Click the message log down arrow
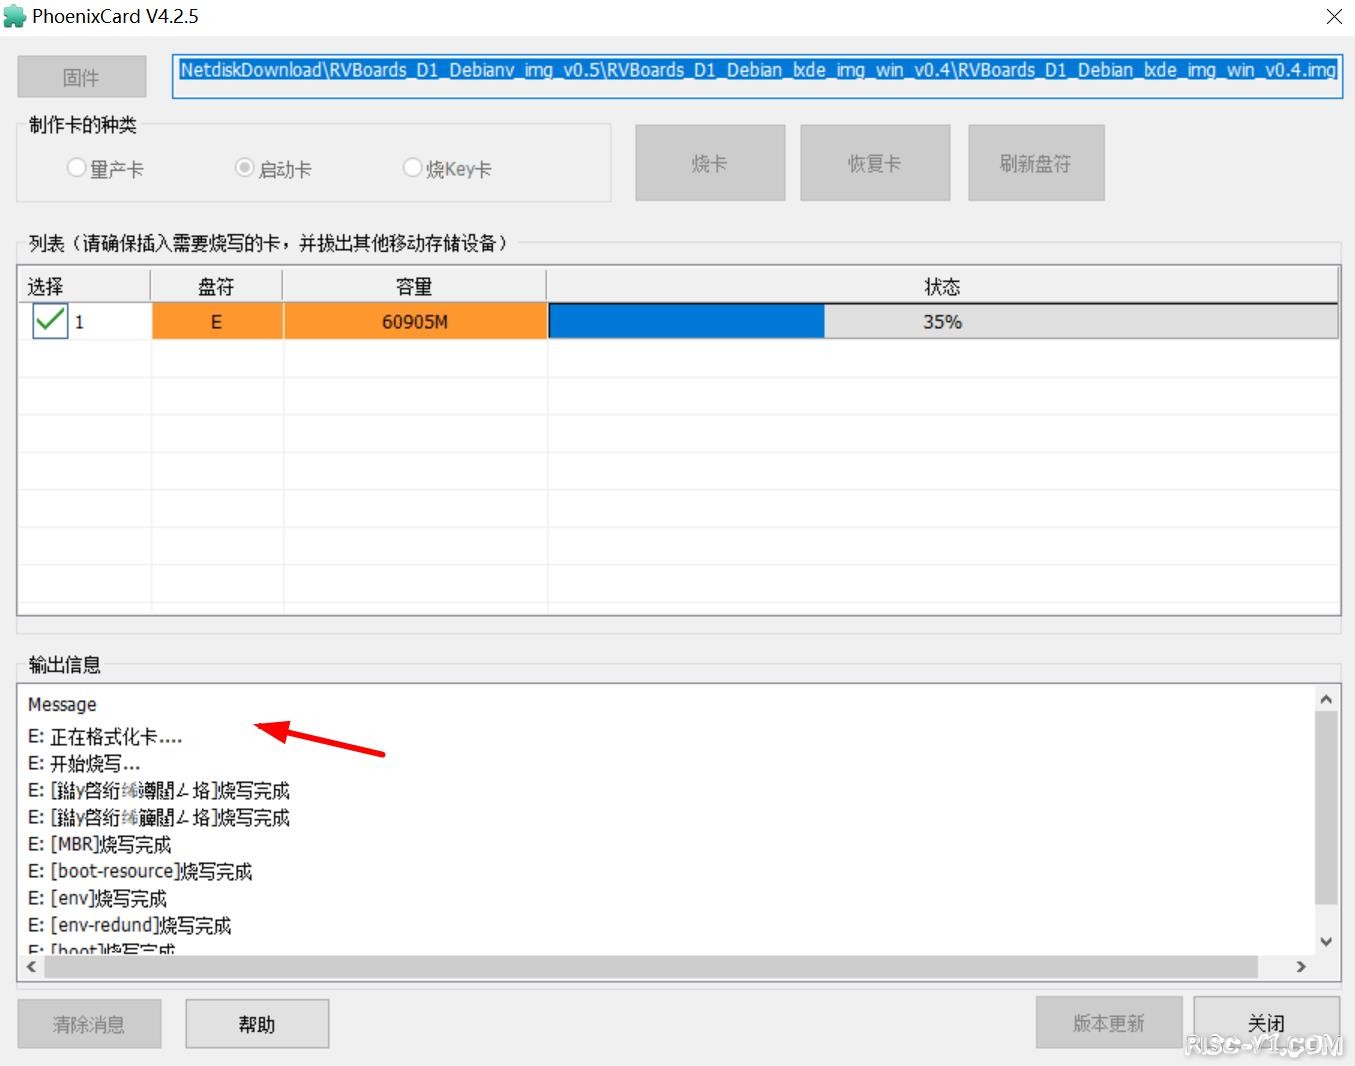This screenshot has height=1066, width=1355. [x=1326, y=941]
